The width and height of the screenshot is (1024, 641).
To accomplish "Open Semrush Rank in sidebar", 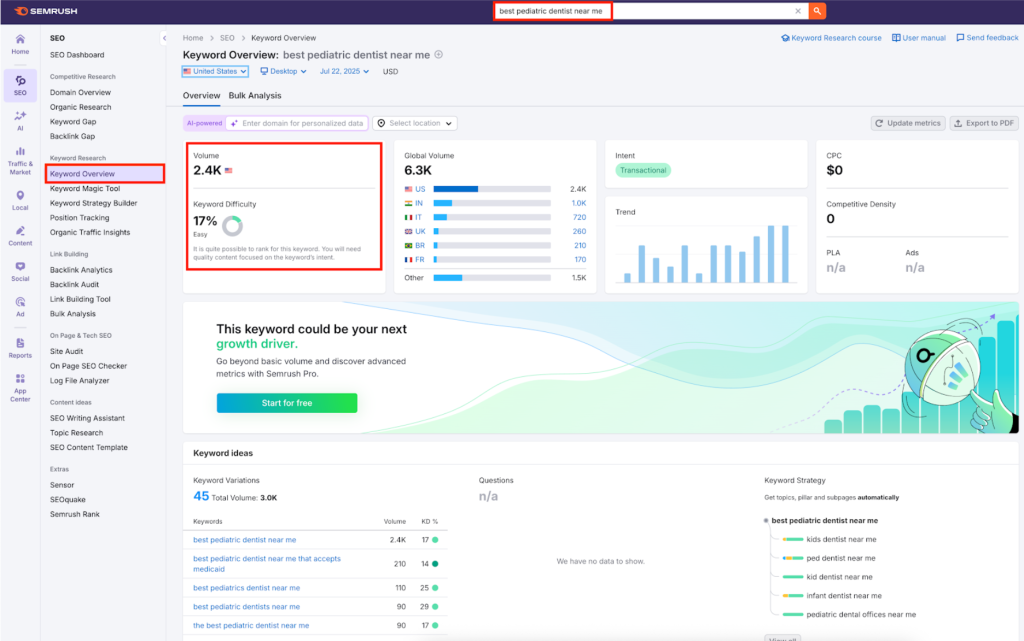I will (75, 514).
